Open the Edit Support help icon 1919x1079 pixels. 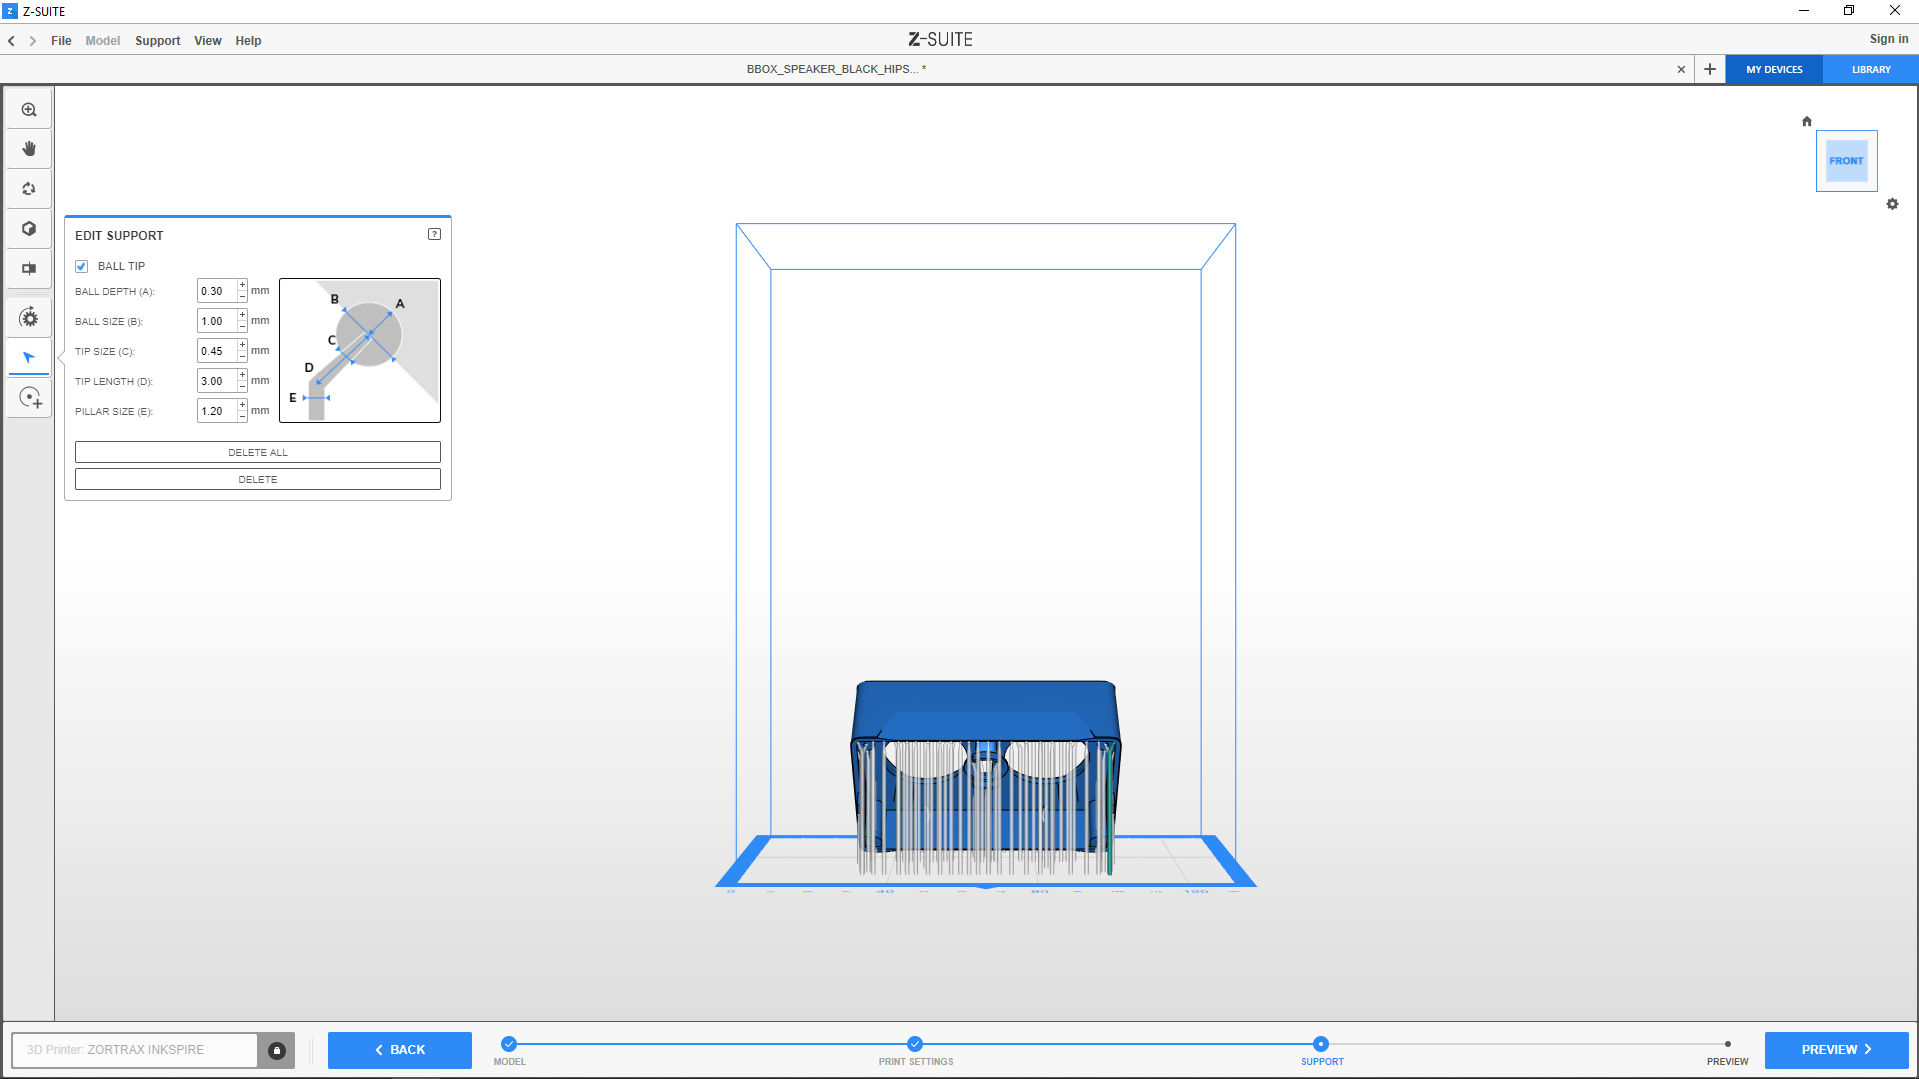pos(434,234)
